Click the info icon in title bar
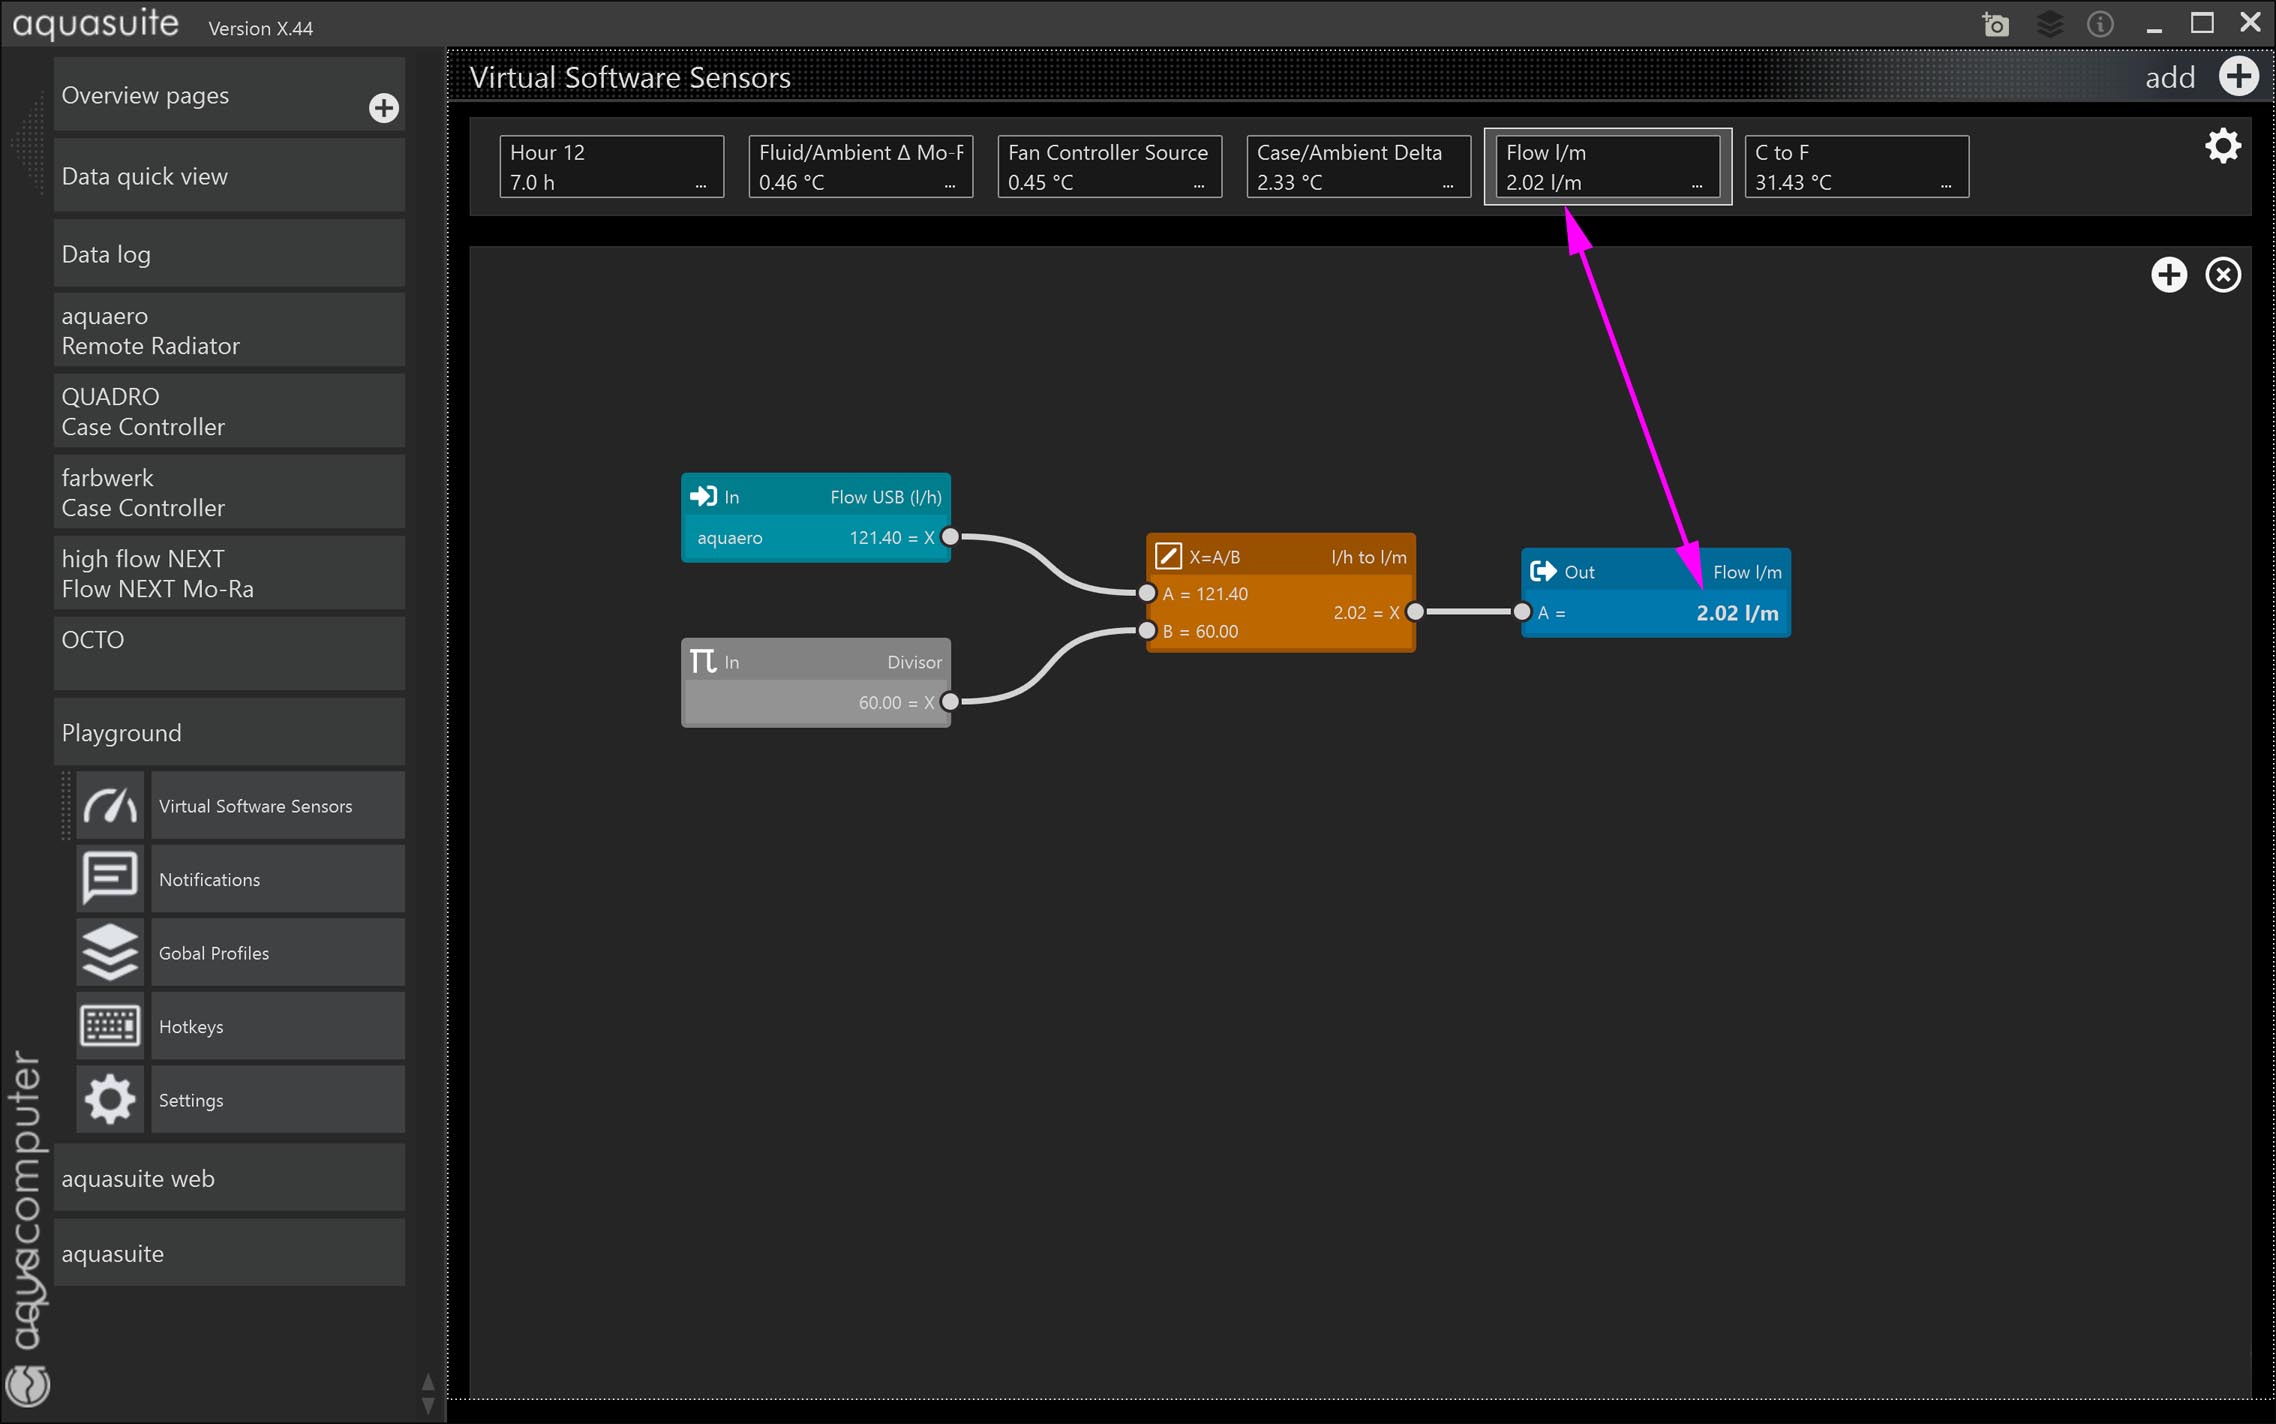2276x1424 pixels. 2100,24
